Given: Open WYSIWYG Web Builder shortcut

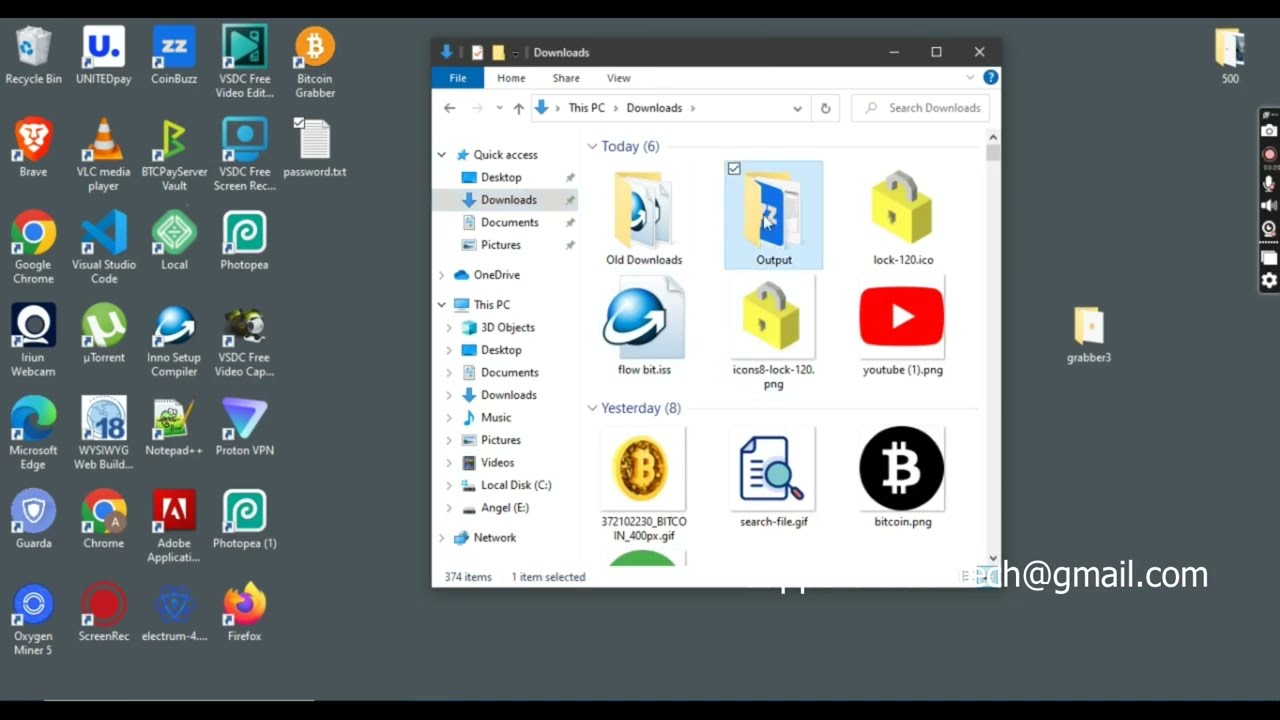Looking at the screenshot, I should (104, 433).
